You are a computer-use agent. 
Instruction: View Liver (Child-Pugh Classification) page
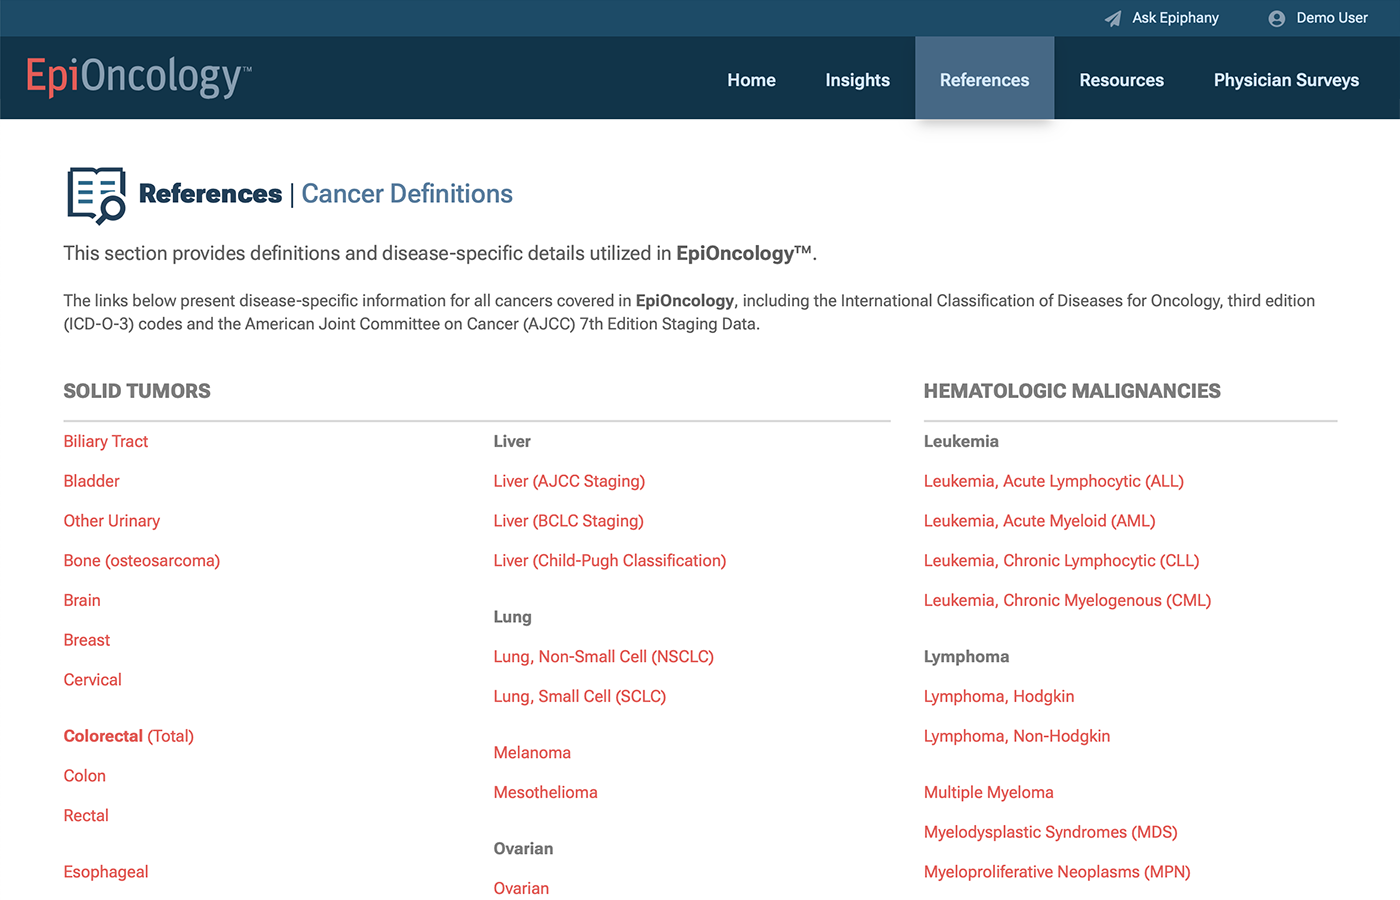(609, 560)
